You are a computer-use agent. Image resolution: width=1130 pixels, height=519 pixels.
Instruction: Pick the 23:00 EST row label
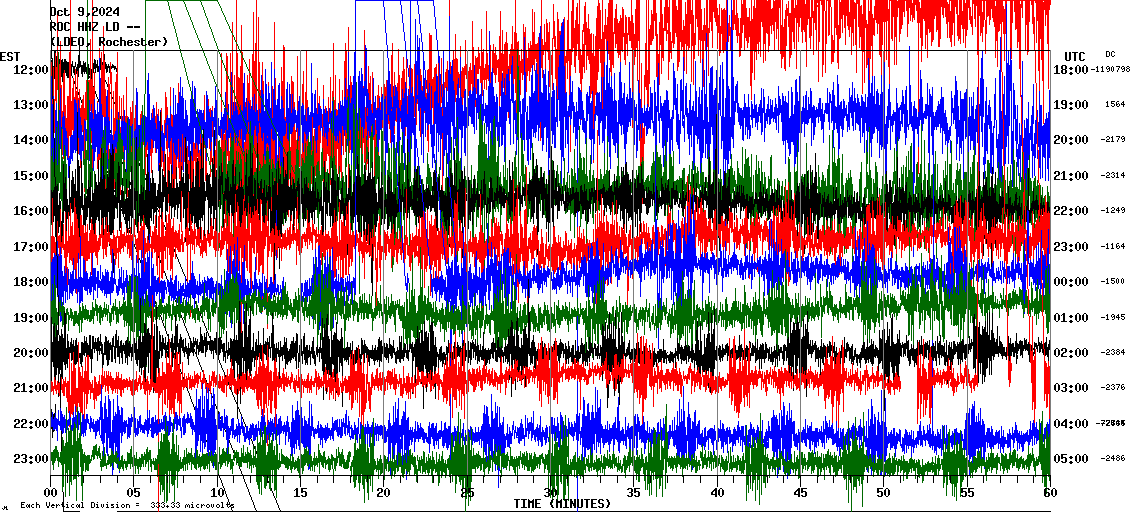point(31,459)
